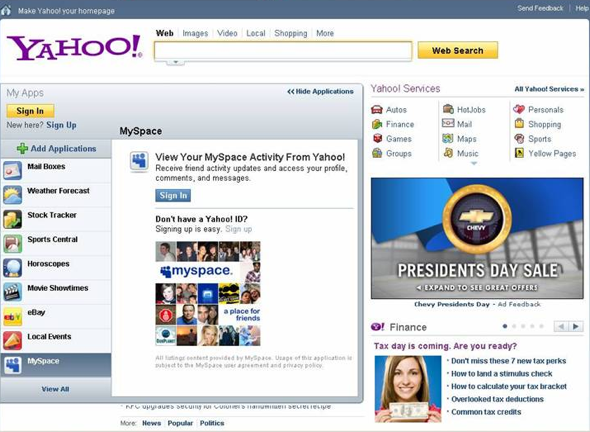Click the green plus Add Applications icon
Image resolution: width=590 pixels, height=432 pixels.
click(22, 148)
